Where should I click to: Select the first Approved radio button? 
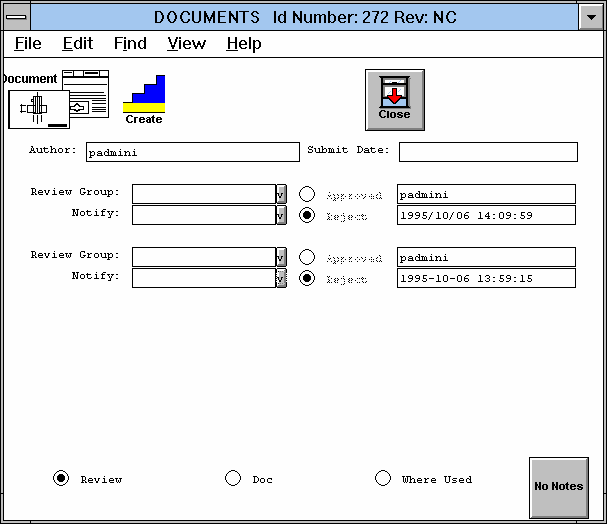(308, 194)
